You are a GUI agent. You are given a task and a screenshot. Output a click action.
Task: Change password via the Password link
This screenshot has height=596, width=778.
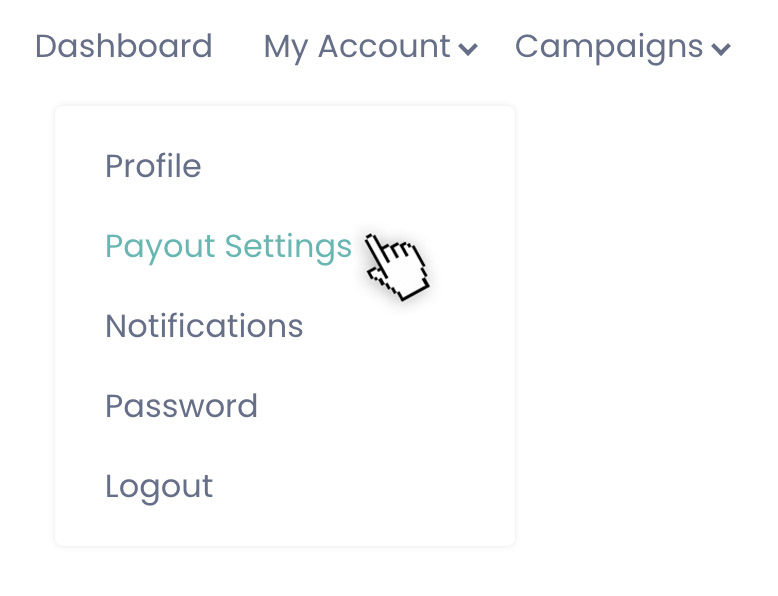point(181,406)
